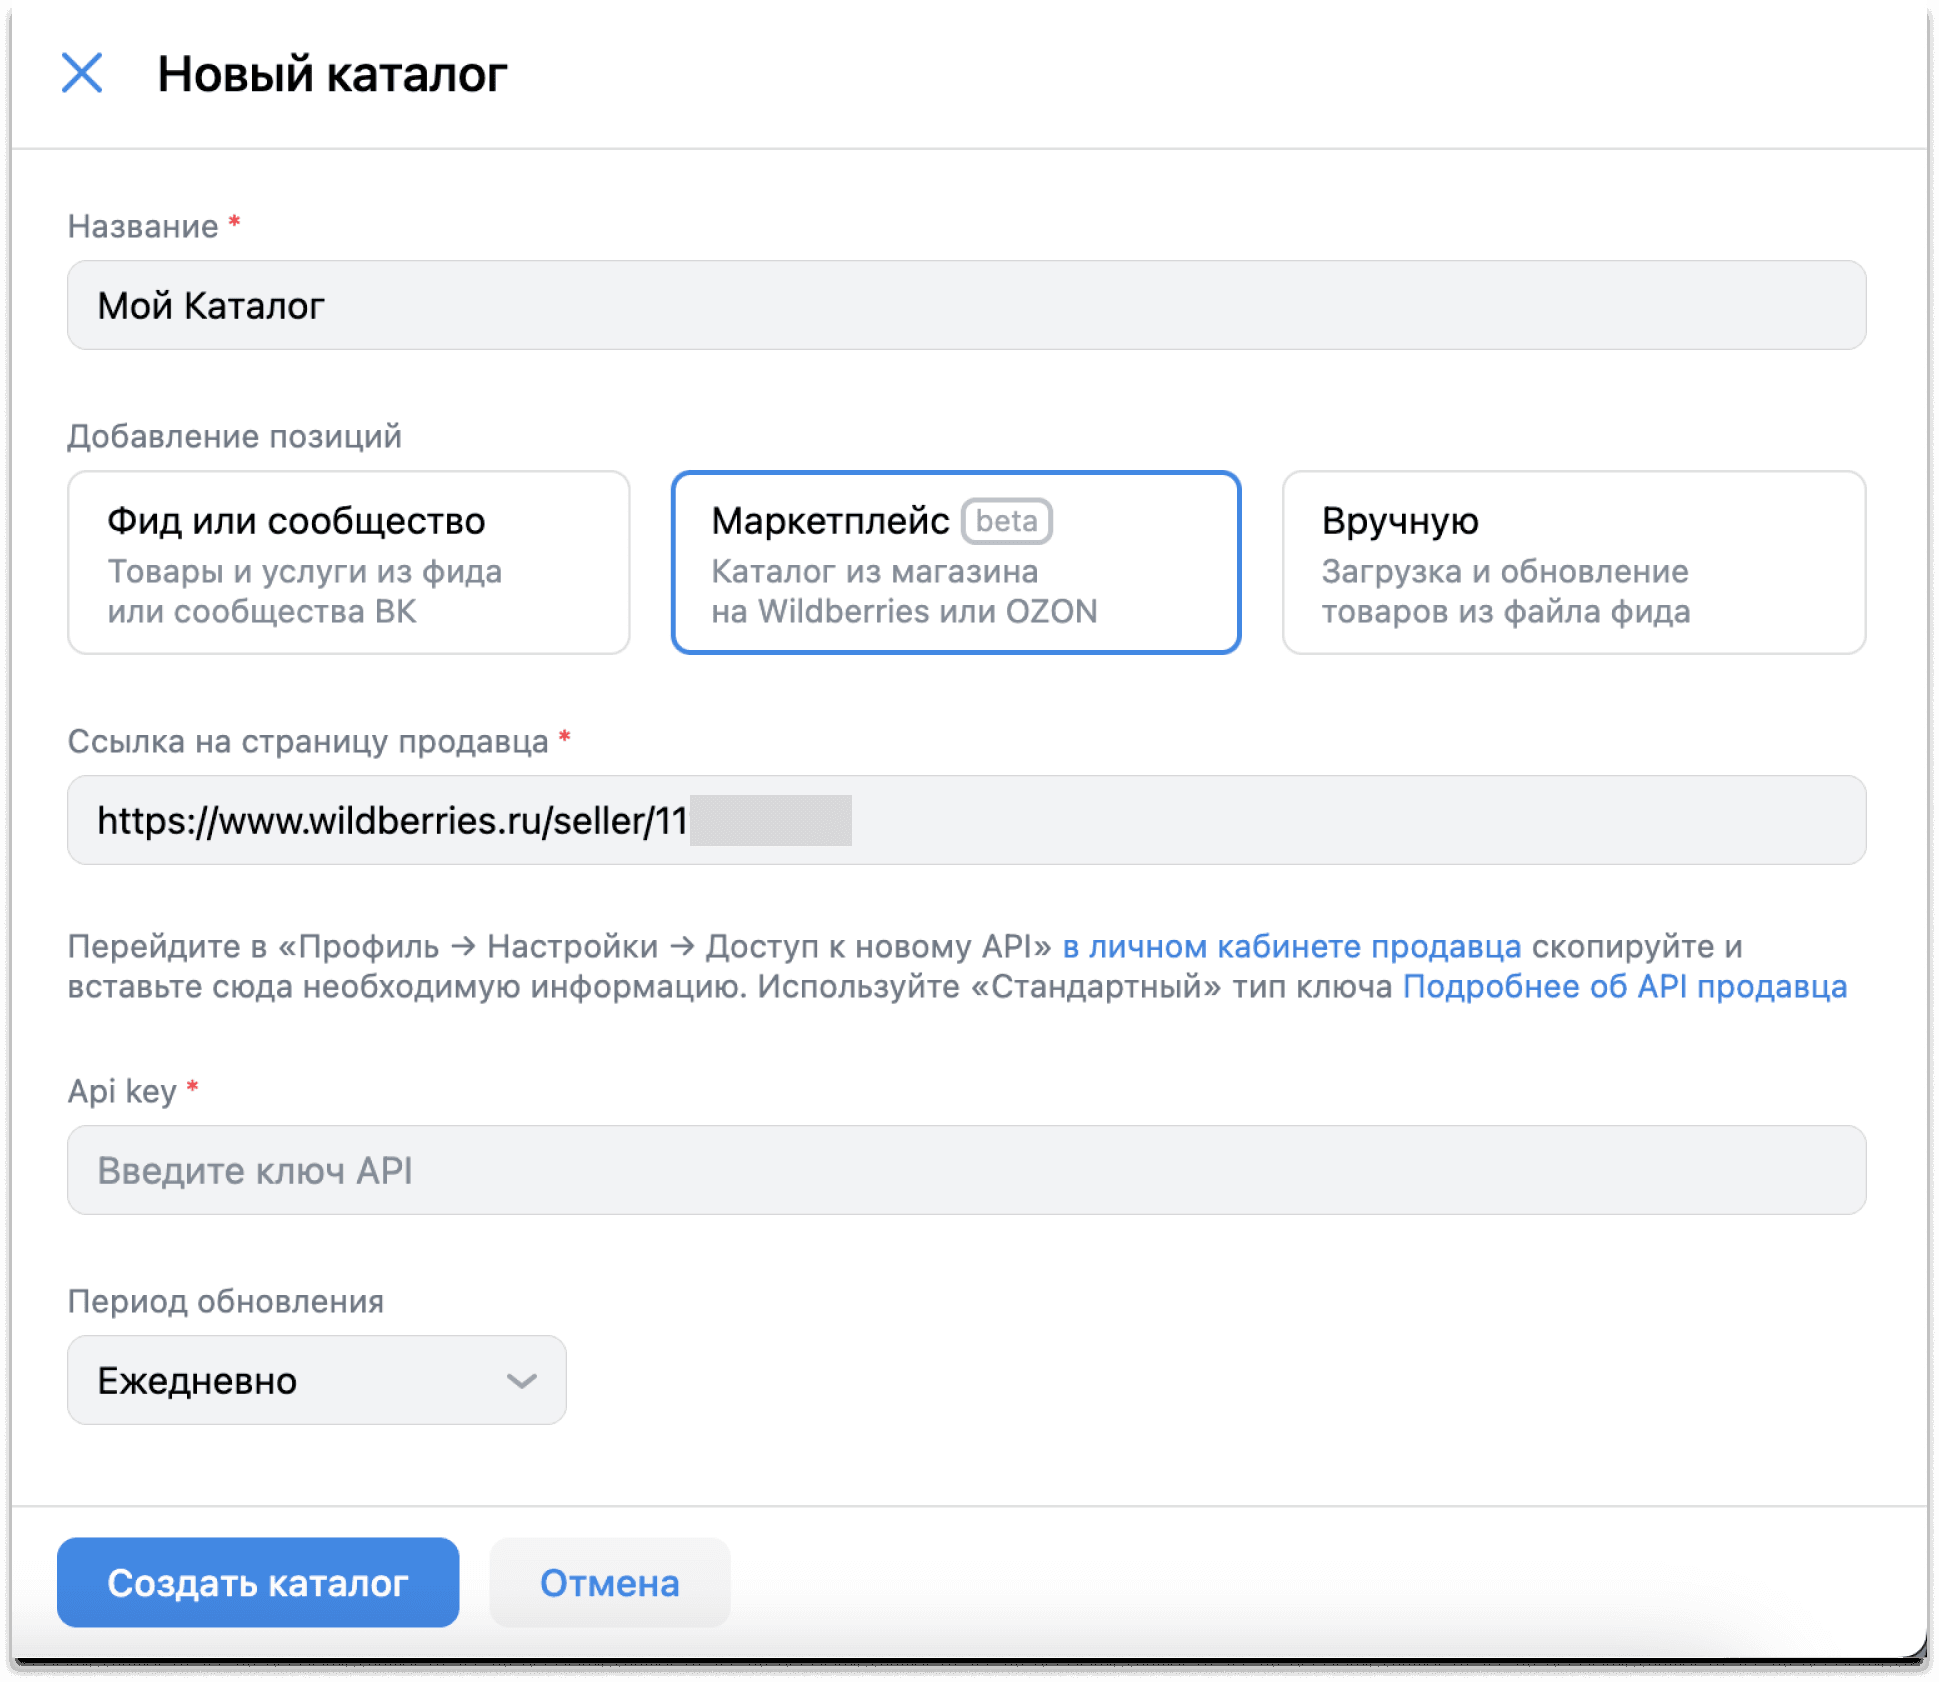Follow the Подробнее об API продавца link
The image size is (1939, 1682).
click(x=1624, y=987)
